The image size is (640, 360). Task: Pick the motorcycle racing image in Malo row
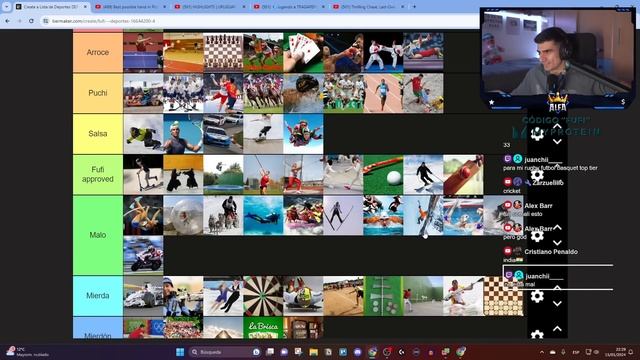click(x=143, y=255)
